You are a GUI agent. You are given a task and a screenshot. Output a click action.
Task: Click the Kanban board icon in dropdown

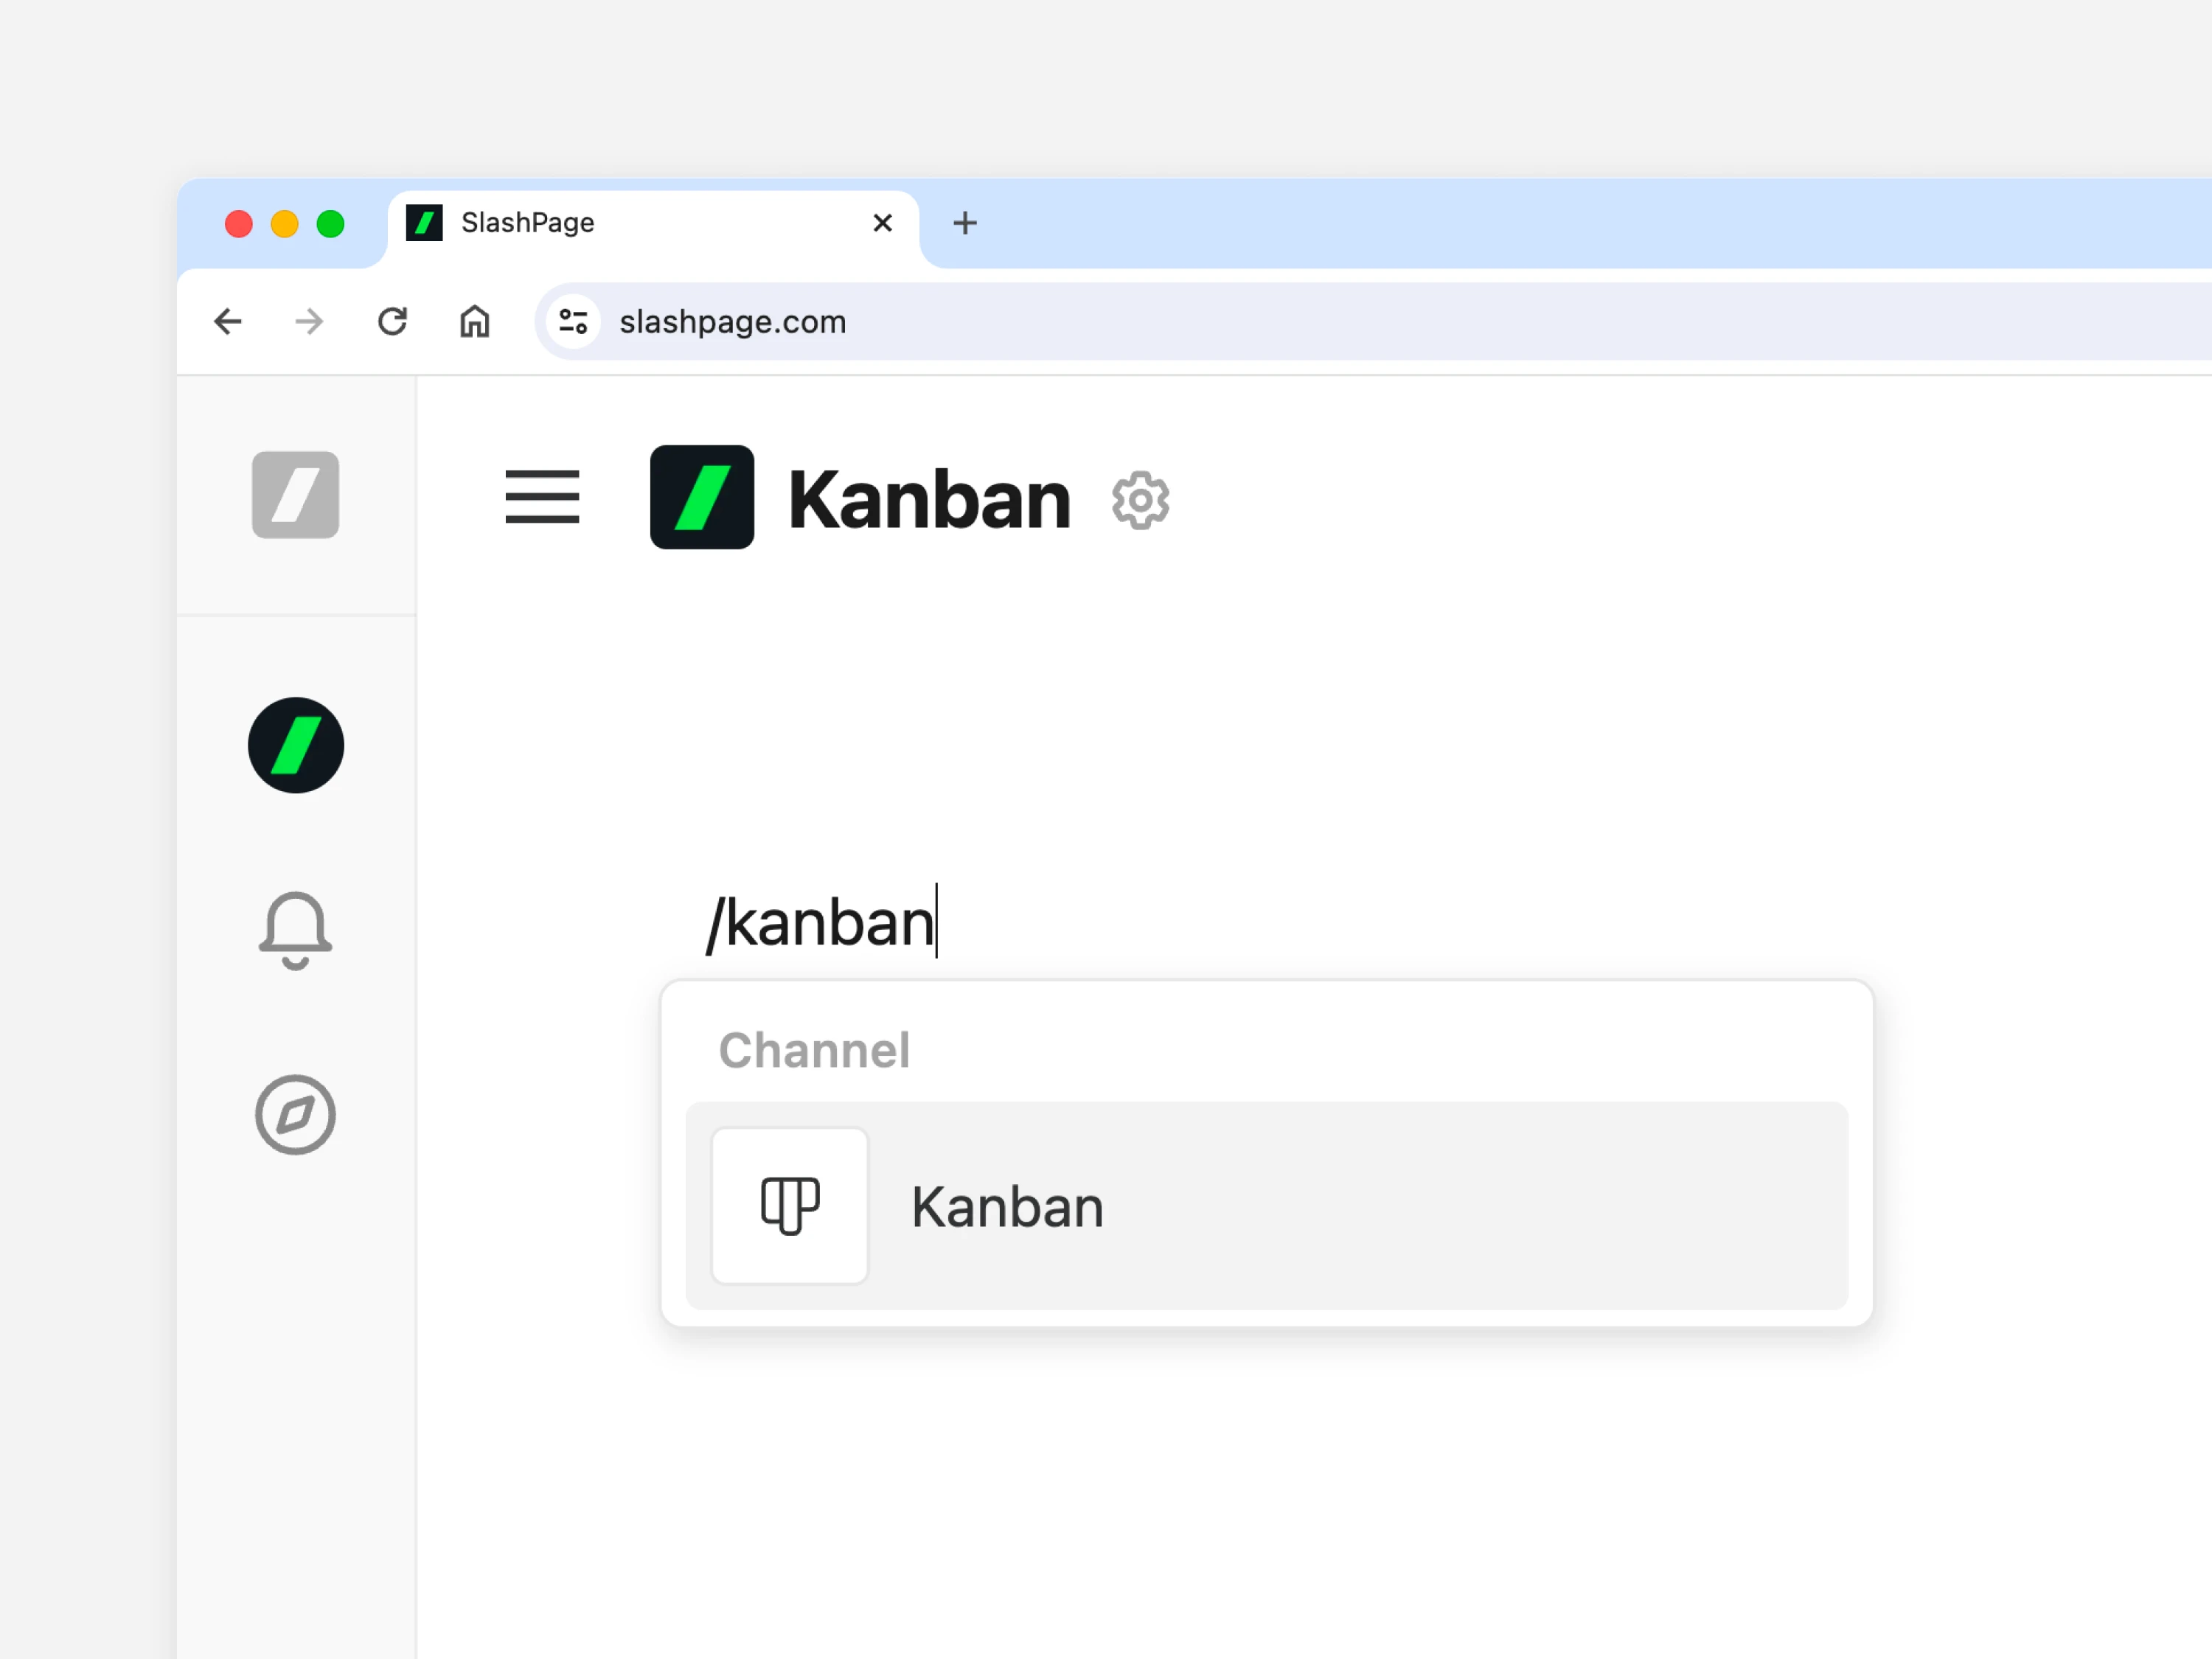(x=790, y=1206)
